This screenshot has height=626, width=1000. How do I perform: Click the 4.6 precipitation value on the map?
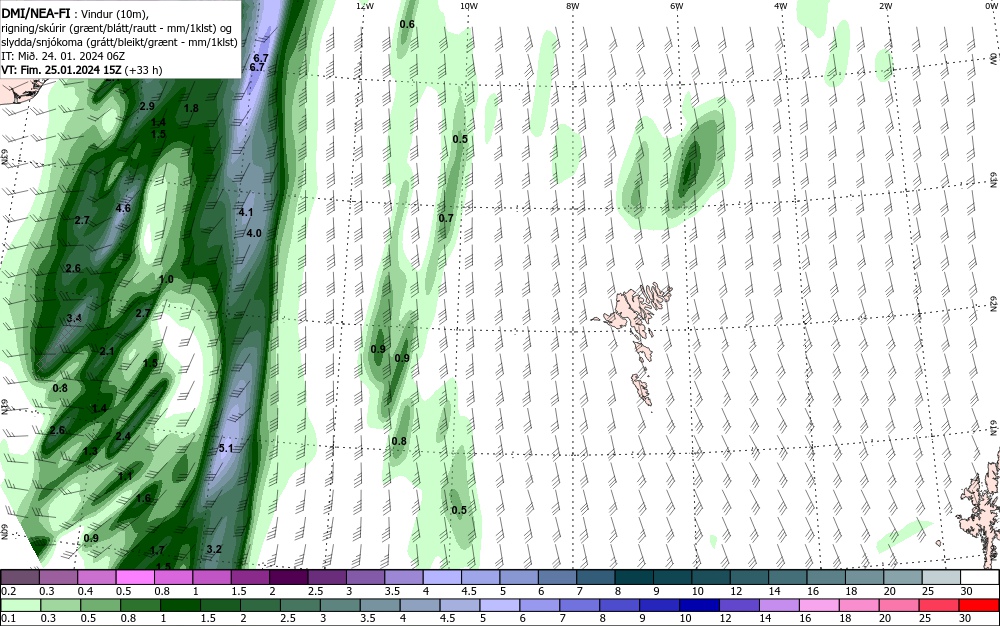[123, 208]
